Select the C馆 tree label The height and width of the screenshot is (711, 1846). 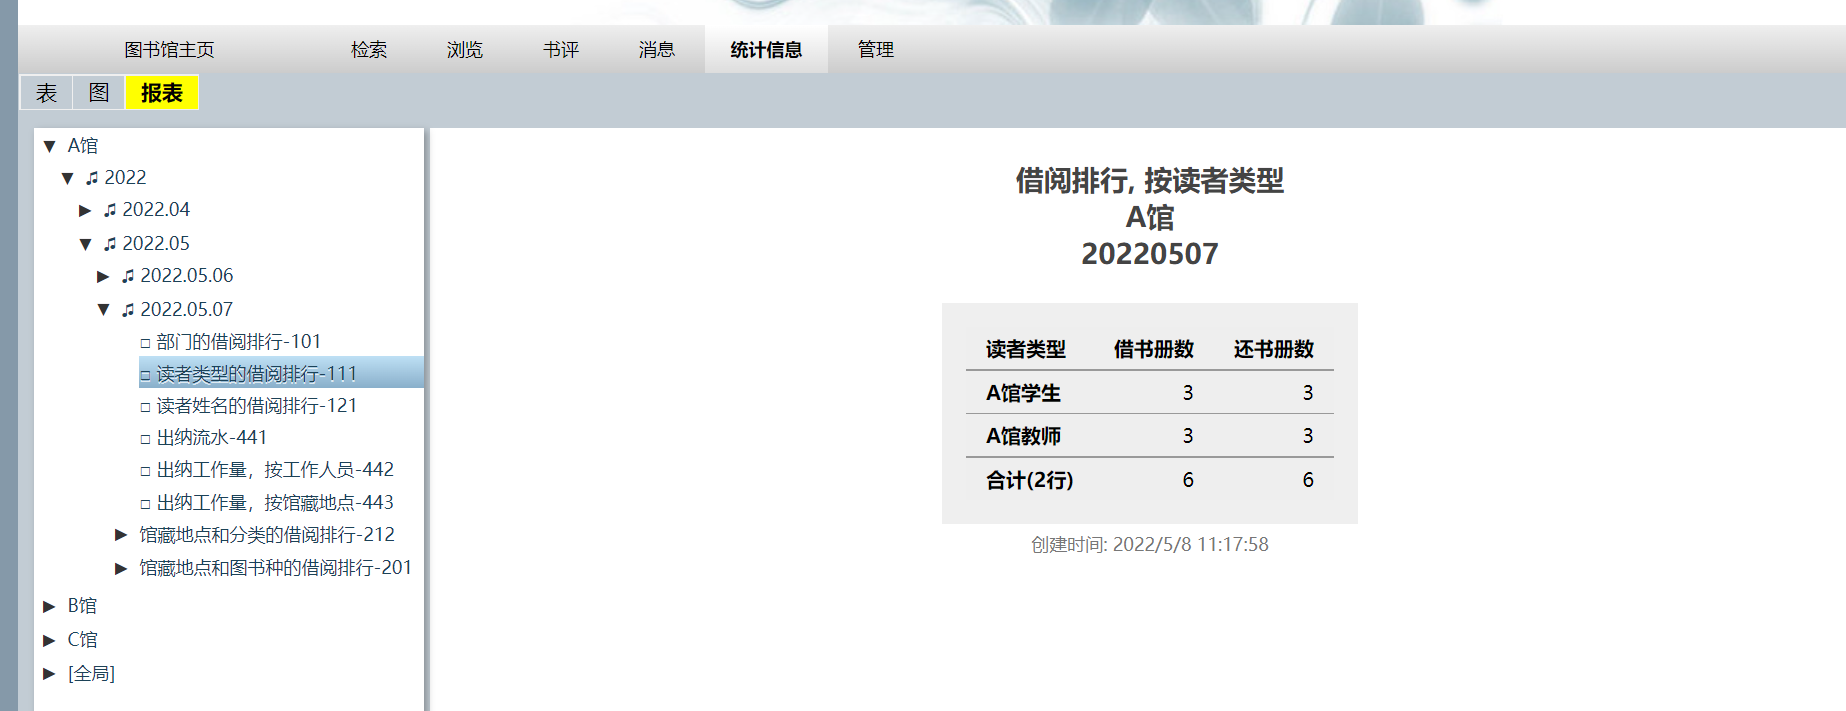[x=82, y=640]
